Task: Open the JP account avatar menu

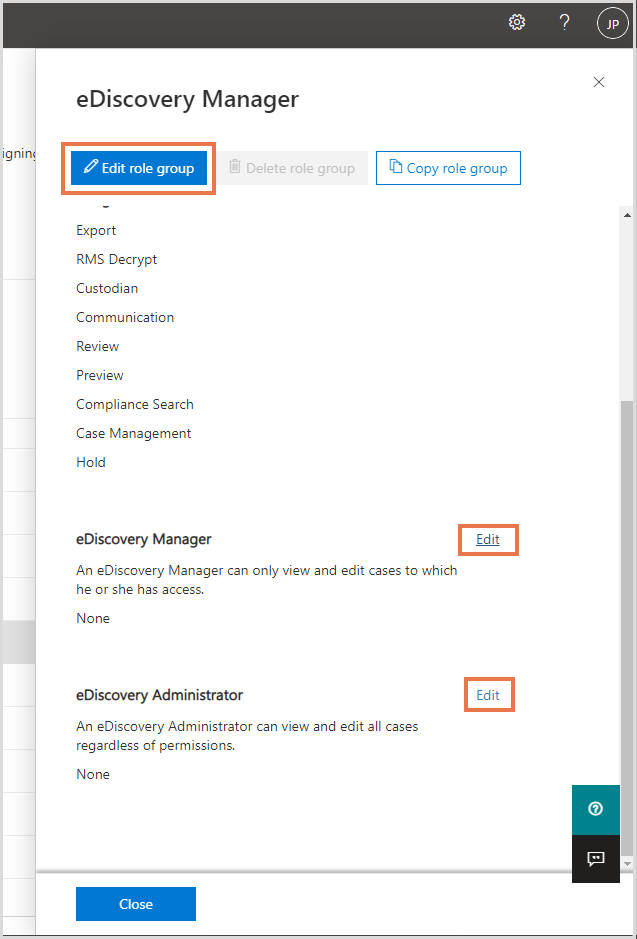Action: pos(612,22)
